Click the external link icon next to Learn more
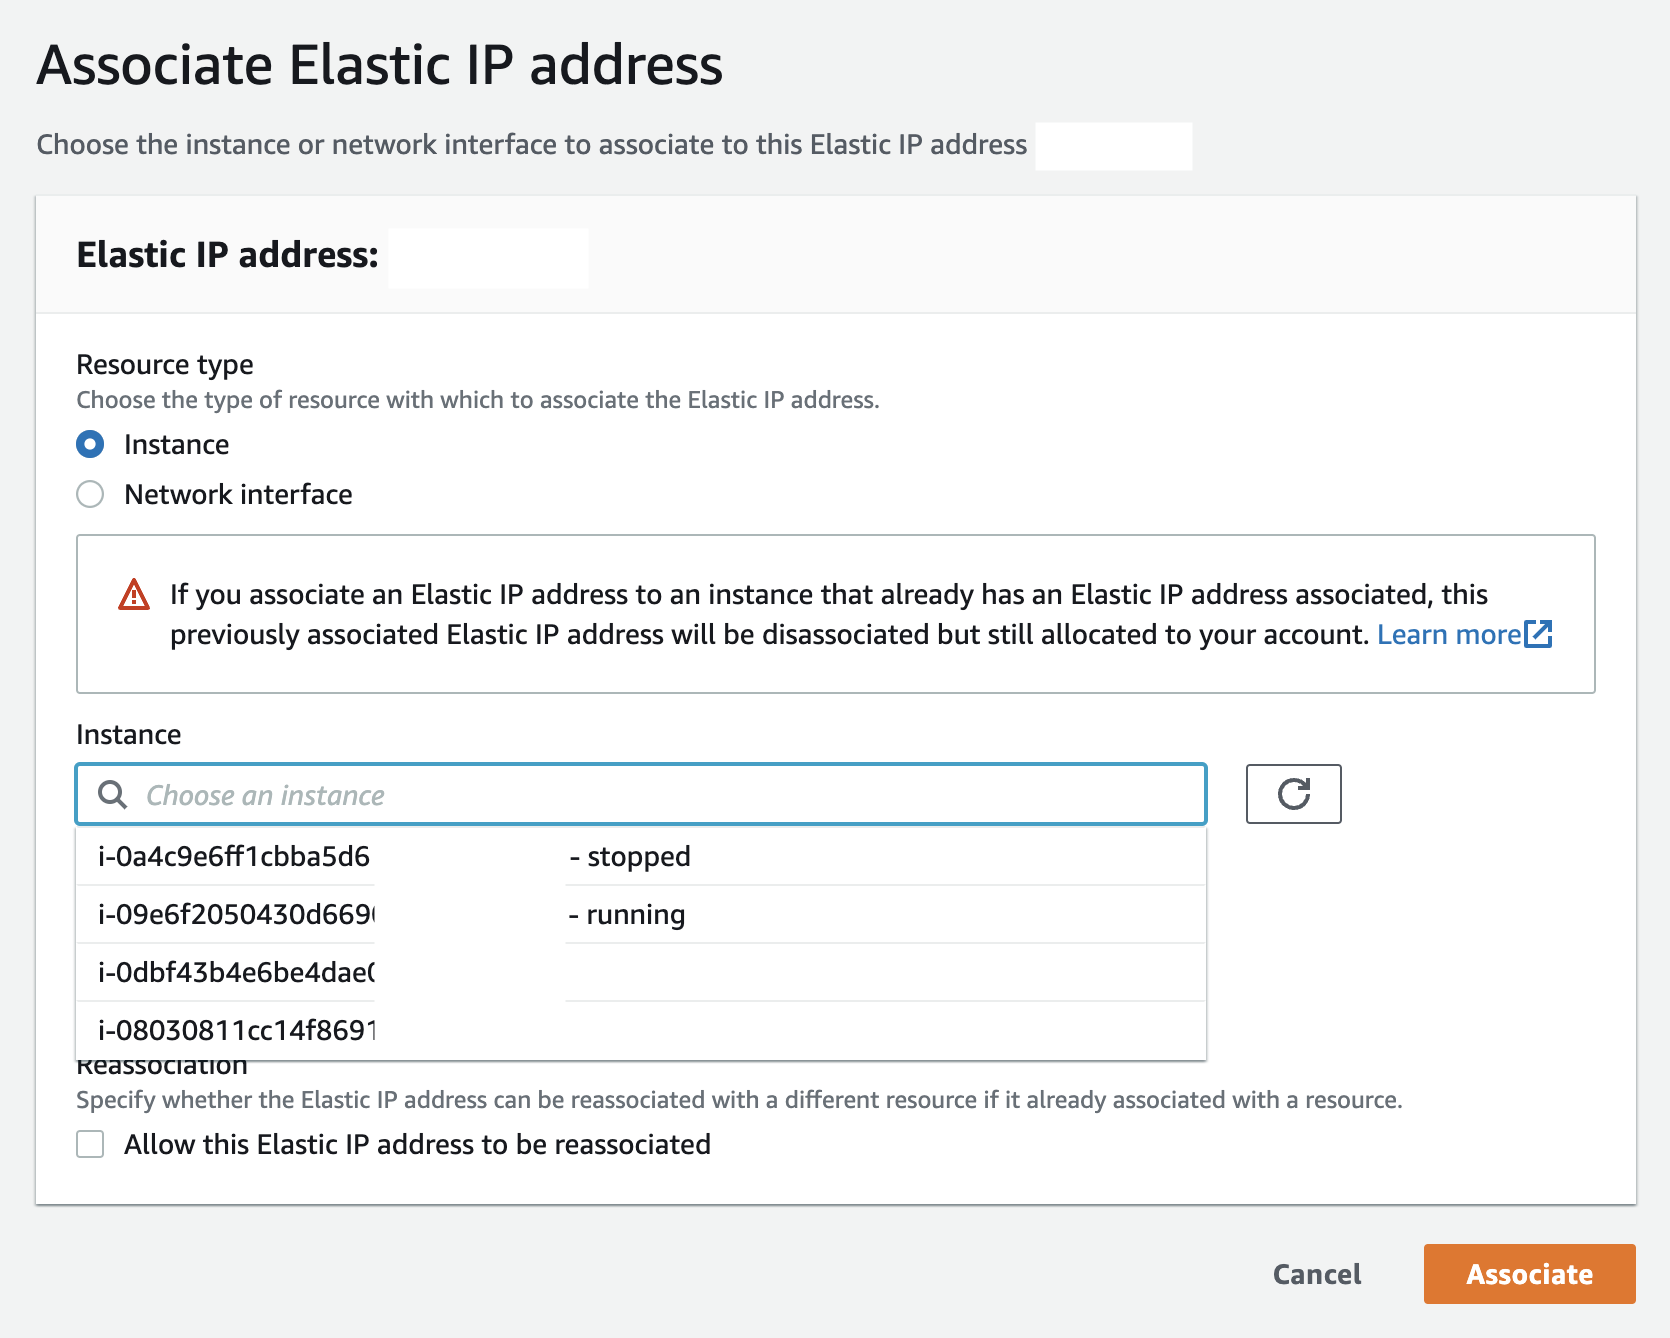The height and width of the screenshot is (1338, 1670). (x=1538, y=633)
